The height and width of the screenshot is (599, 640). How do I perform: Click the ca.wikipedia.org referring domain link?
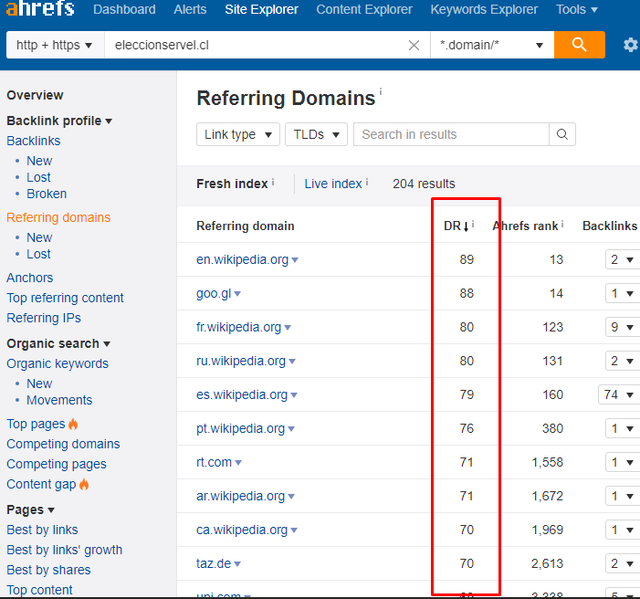pyautogui.click(x=242, y=530)
